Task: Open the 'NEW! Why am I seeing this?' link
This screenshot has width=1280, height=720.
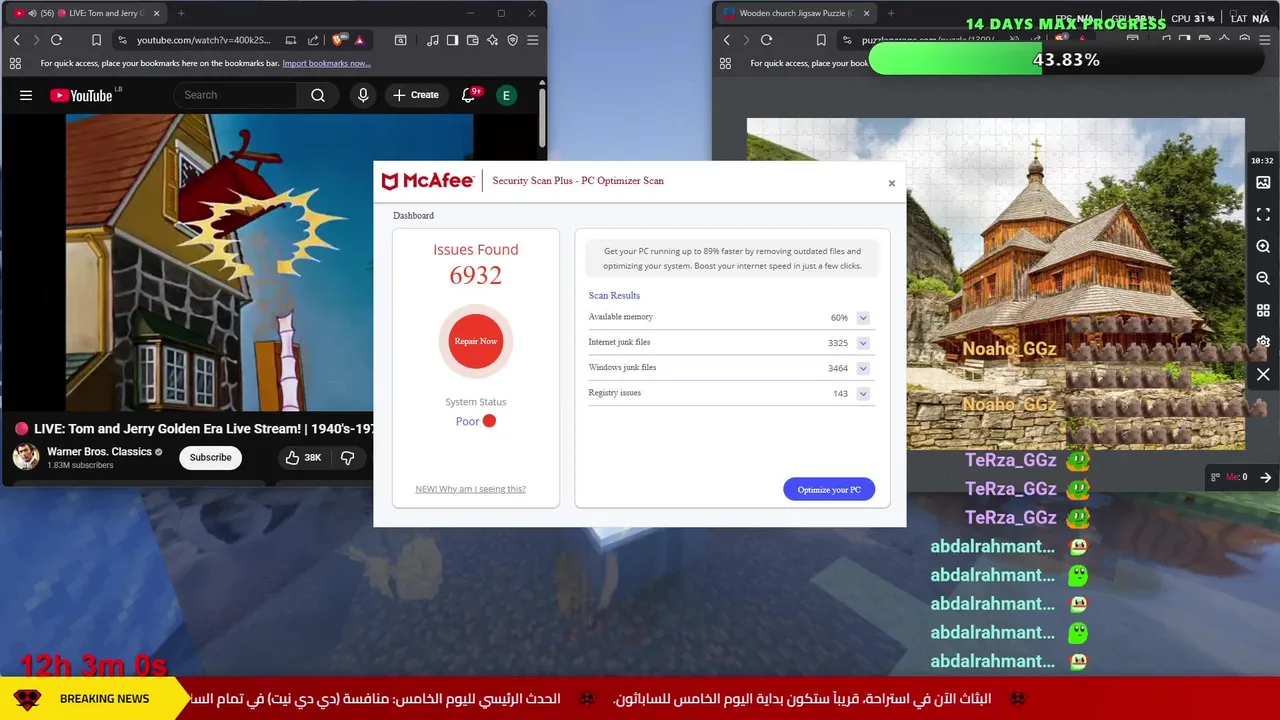Action: click(470, 489)
